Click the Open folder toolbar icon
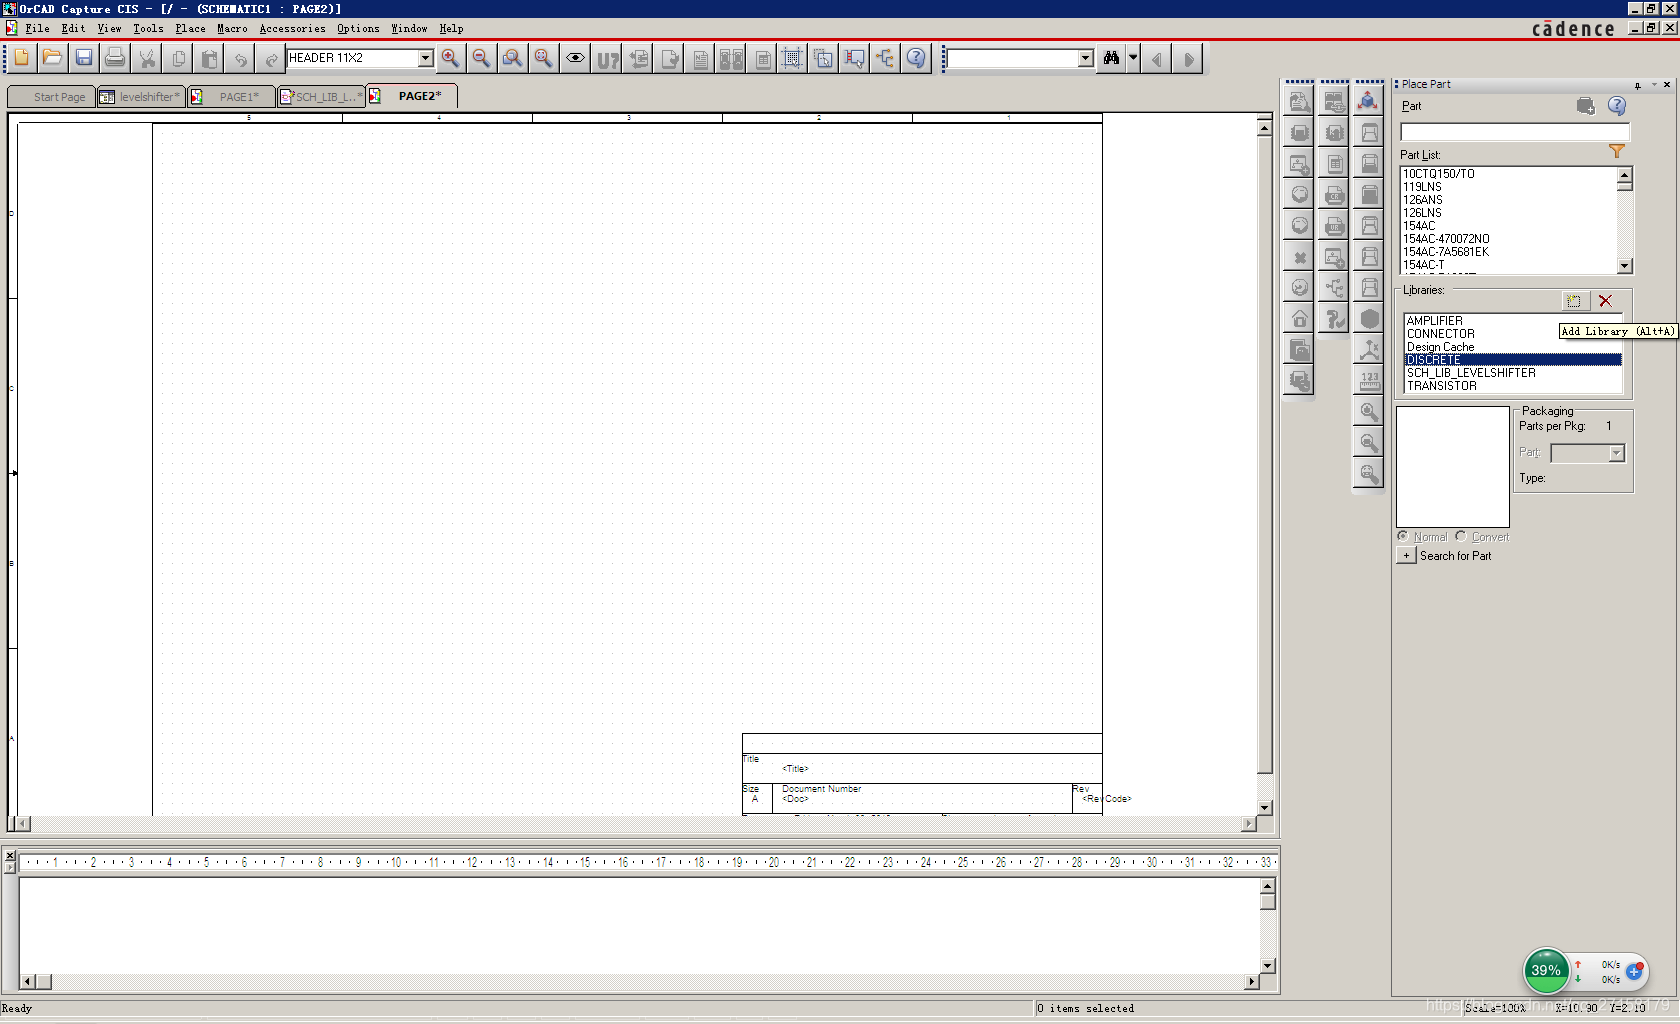The width and height of the screenshot is (1680, 1024). (53, 58)
